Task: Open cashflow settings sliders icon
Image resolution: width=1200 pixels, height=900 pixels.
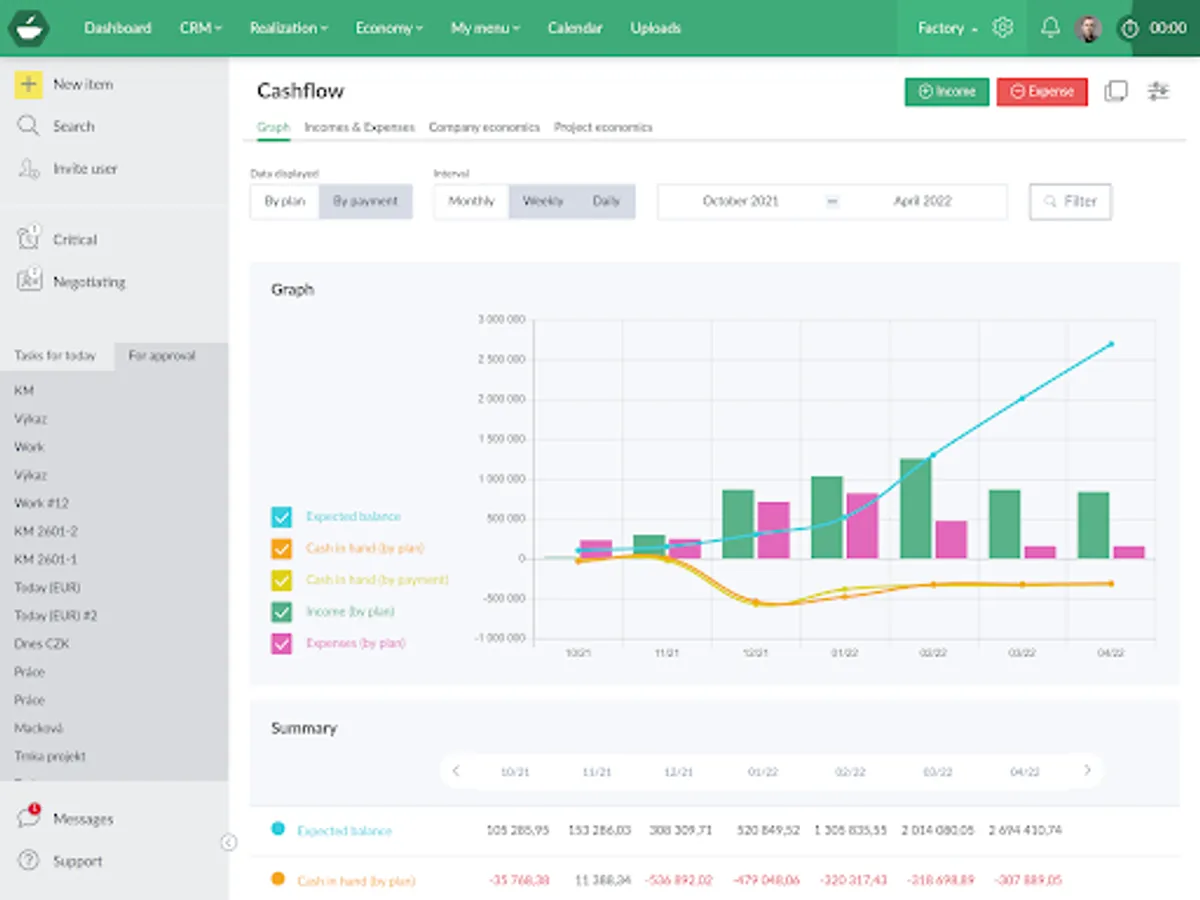Action: (x=1158, y=91)
